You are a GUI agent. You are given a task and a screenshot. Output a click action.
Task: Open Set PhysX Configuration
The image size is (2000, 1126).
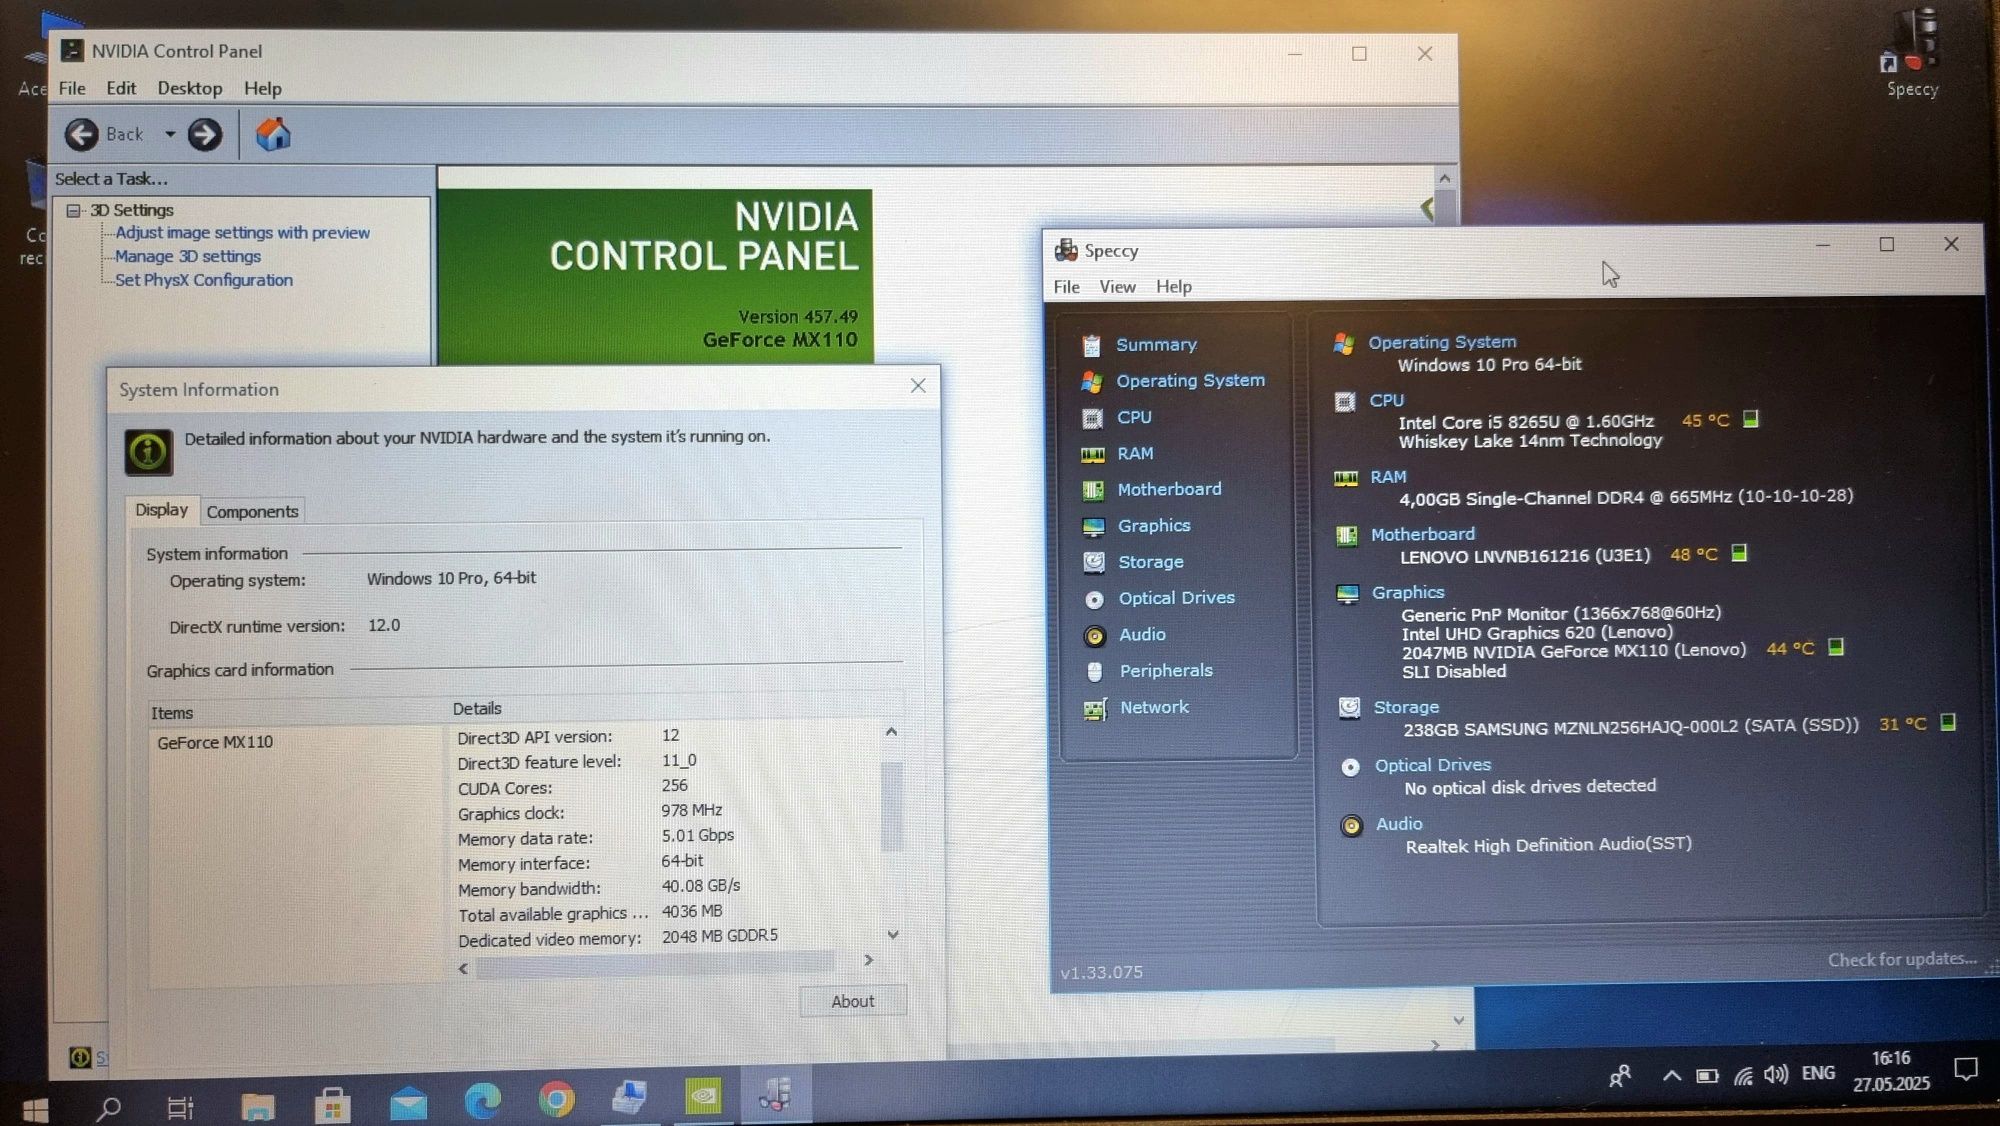204,280
